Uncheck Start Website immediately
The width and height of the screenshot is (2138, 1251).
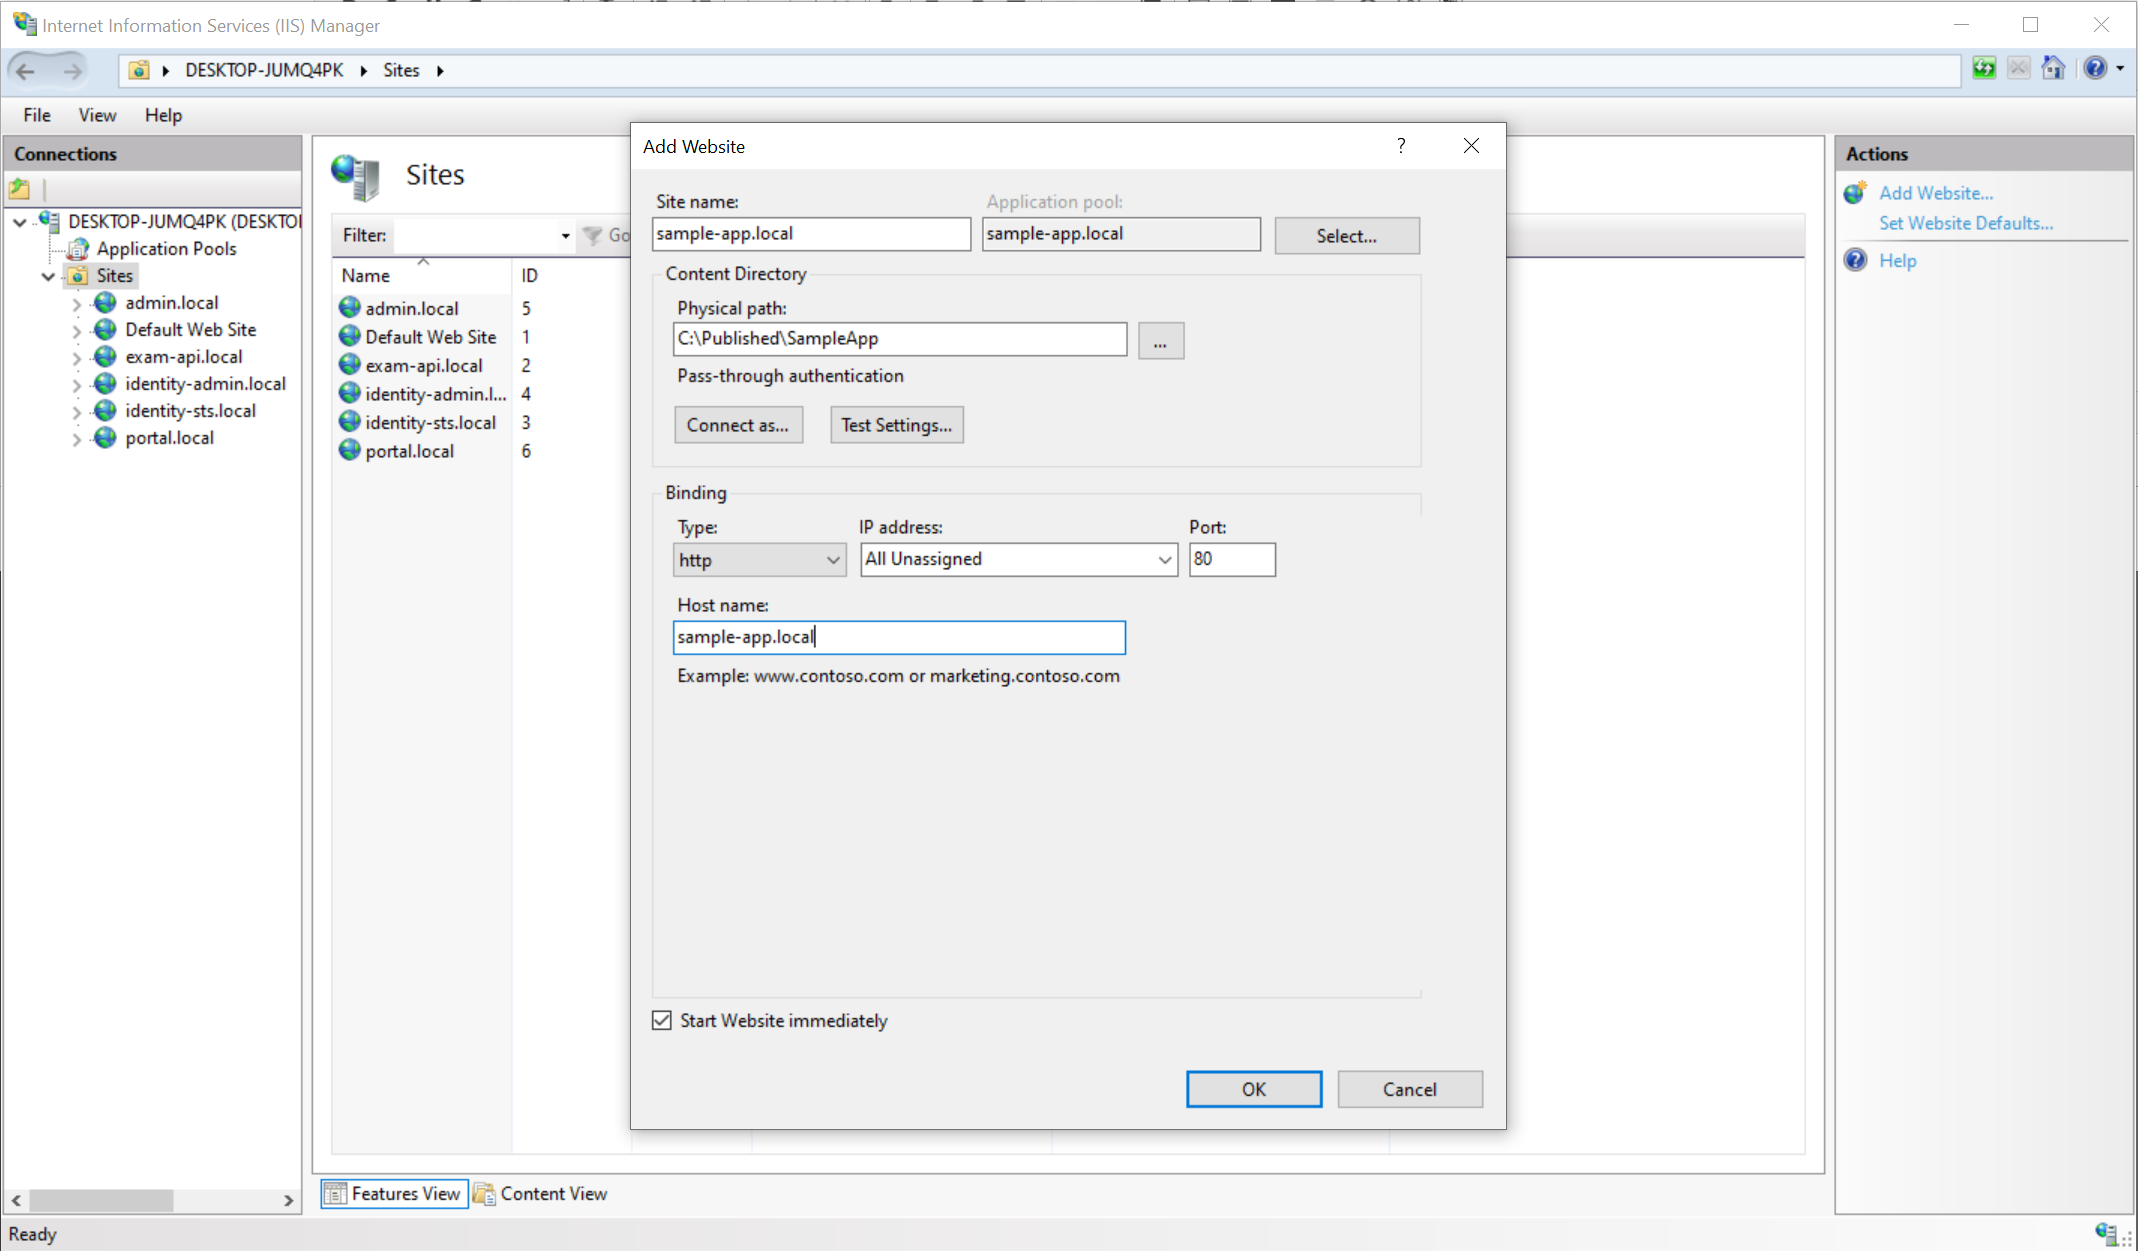[662, 1020]
